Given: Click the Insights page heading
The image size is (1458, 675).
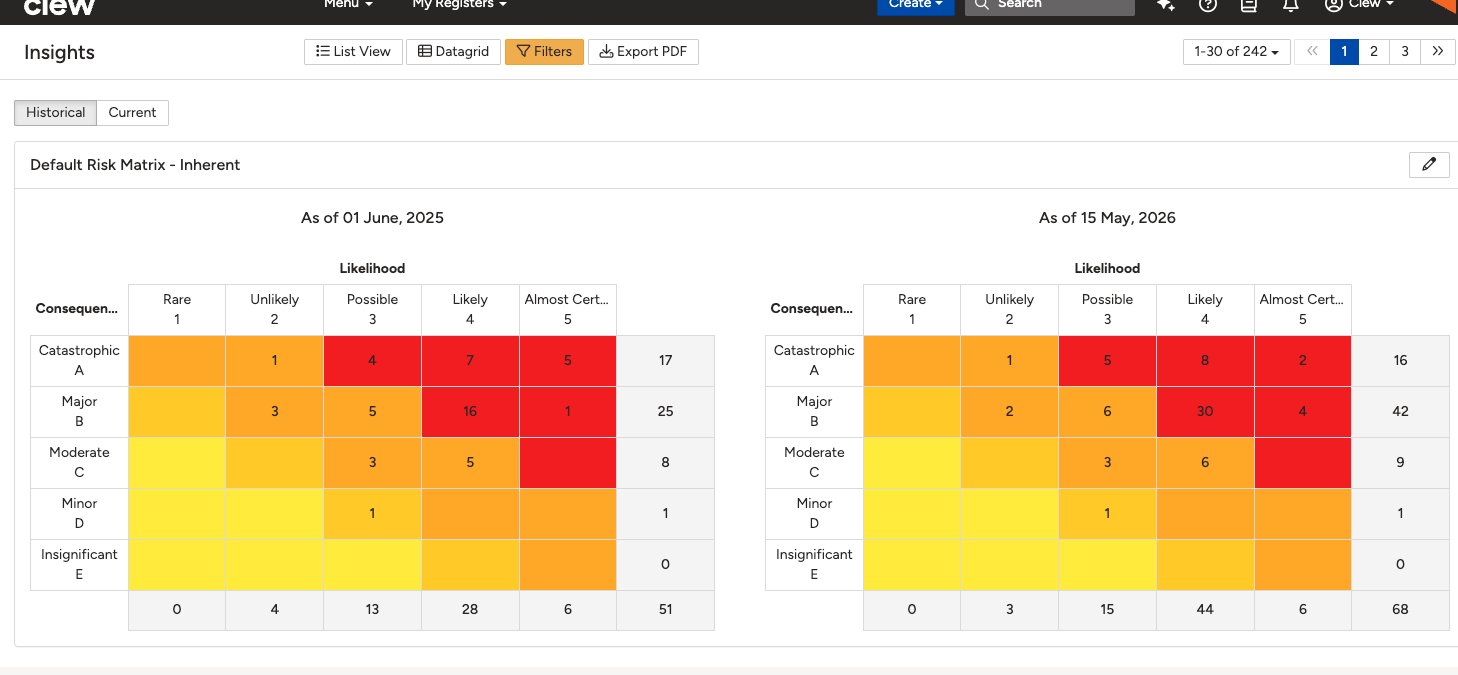Looking at the screenshot, I should (59, 52).
